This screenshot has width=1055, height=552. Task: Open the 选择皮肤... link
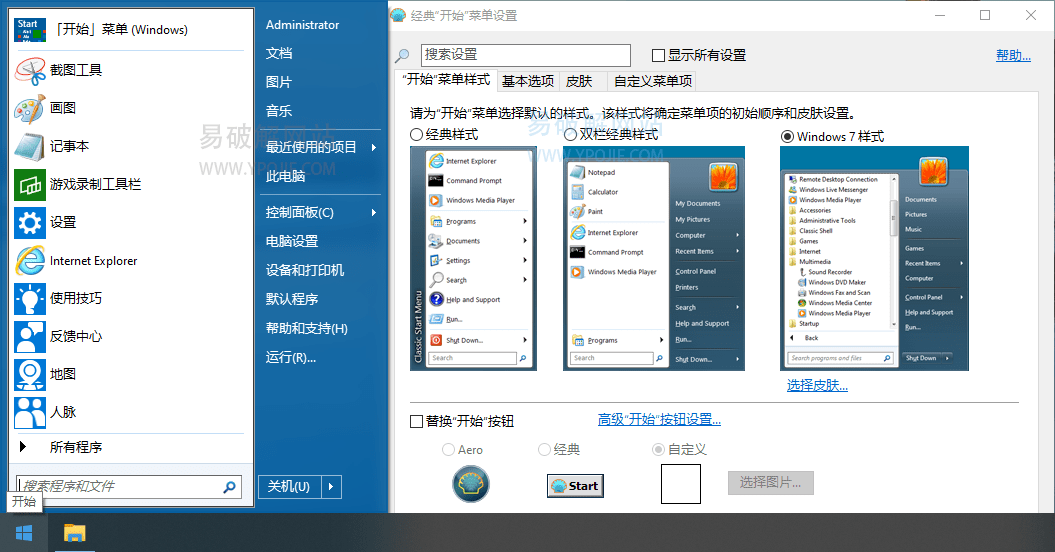click(x=817, y=386)
